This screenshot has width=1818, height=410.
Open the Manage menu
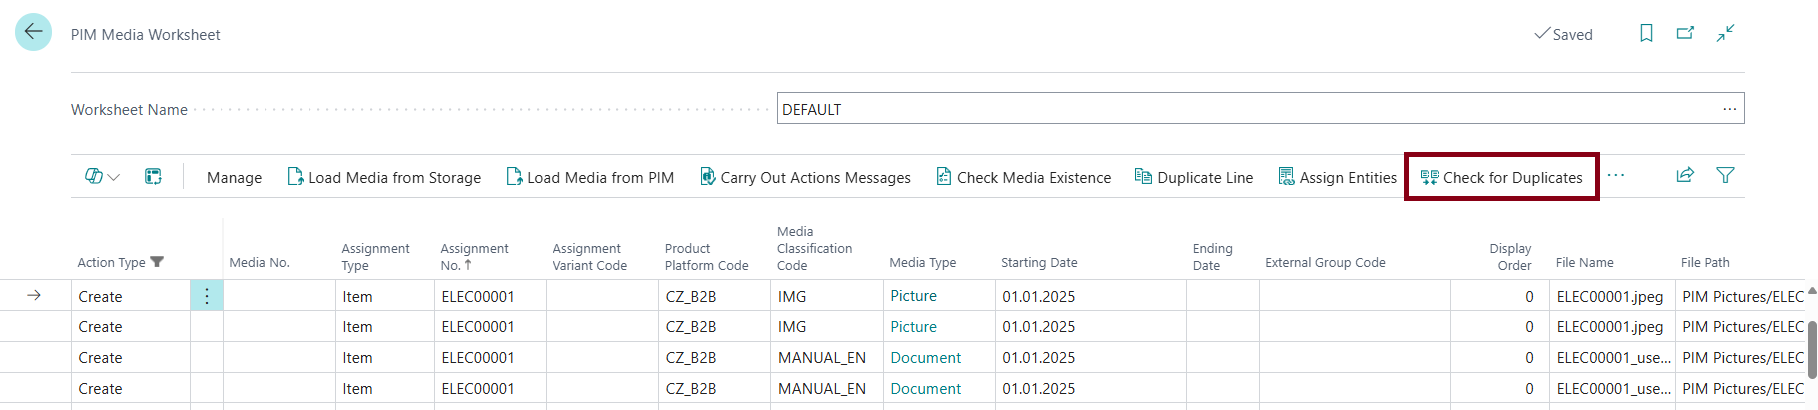234,177
